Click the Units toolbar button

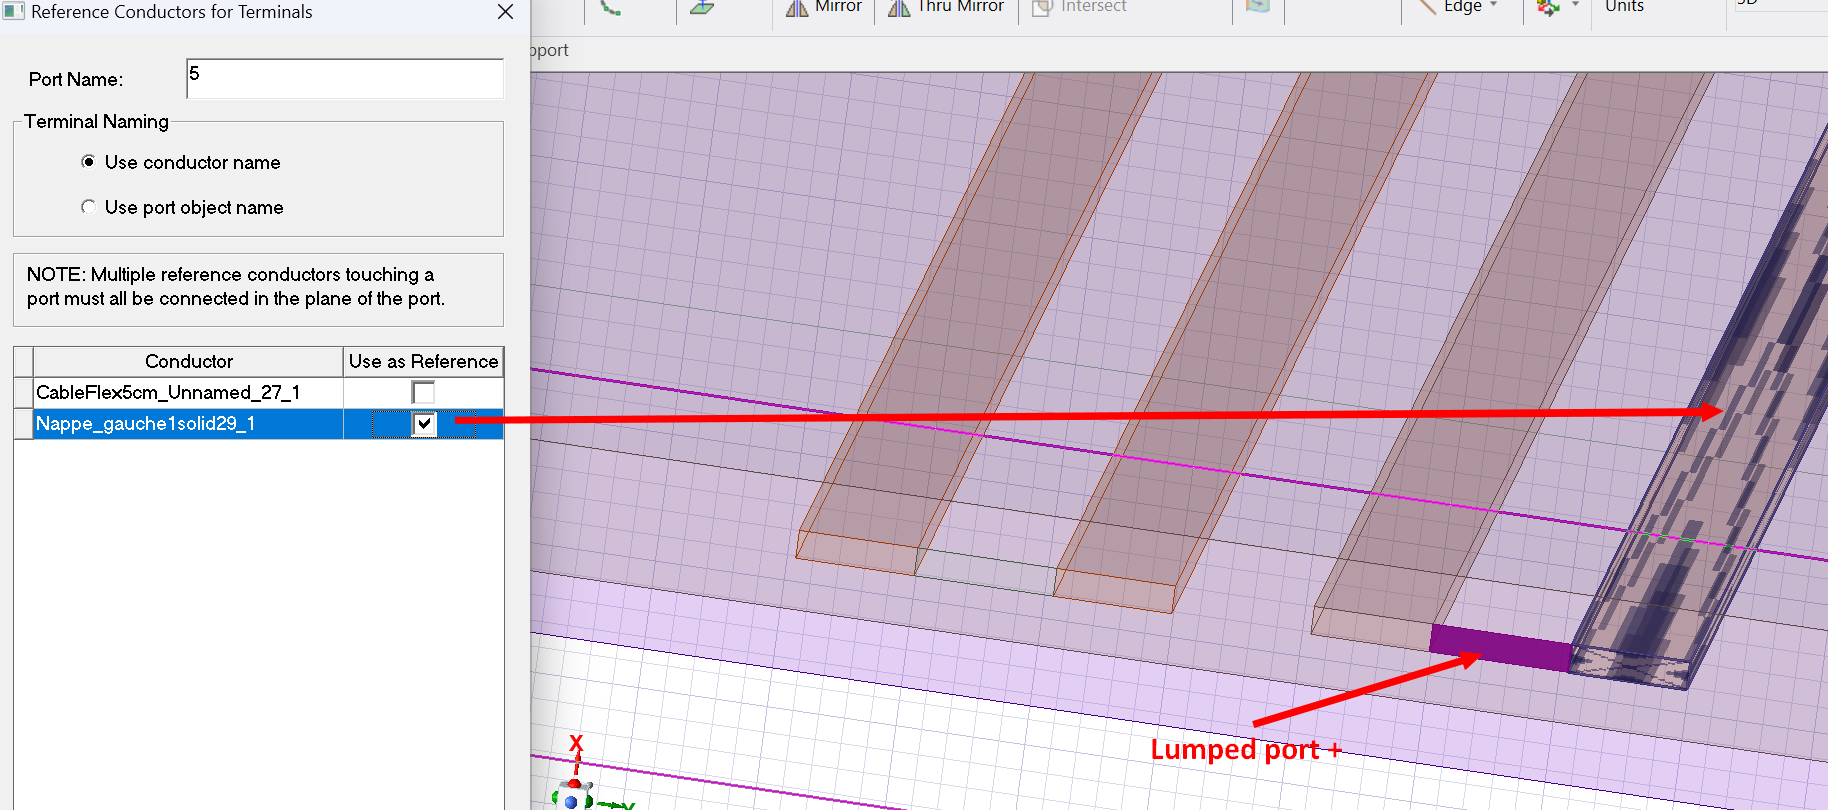[1624, 7]
